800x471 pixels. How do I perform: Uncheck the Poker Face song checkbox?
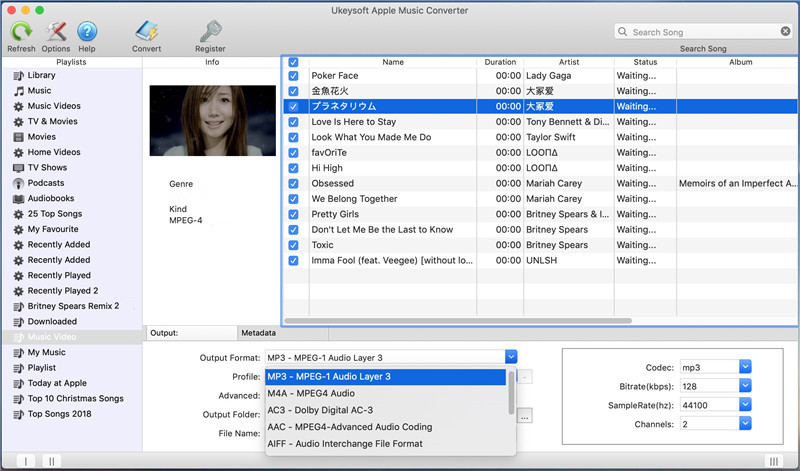tap(293, 76)
